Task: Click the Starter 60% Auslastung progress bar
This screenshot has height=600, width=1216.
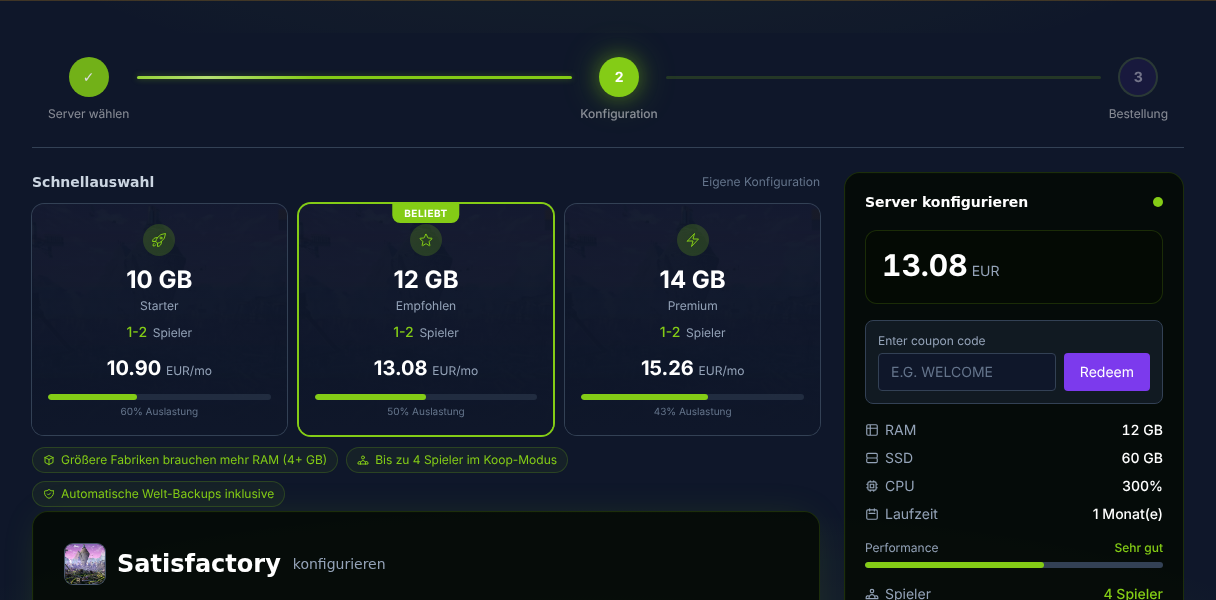Action: coord(159,397)
